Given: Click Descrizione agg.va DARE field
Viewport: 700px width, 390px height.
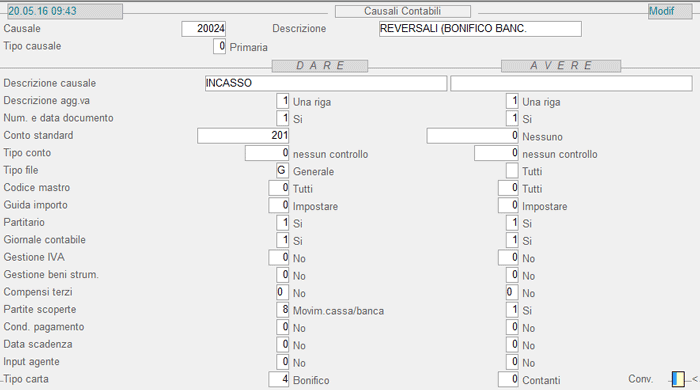Looking at the screenshot, I should pos(283,100).
